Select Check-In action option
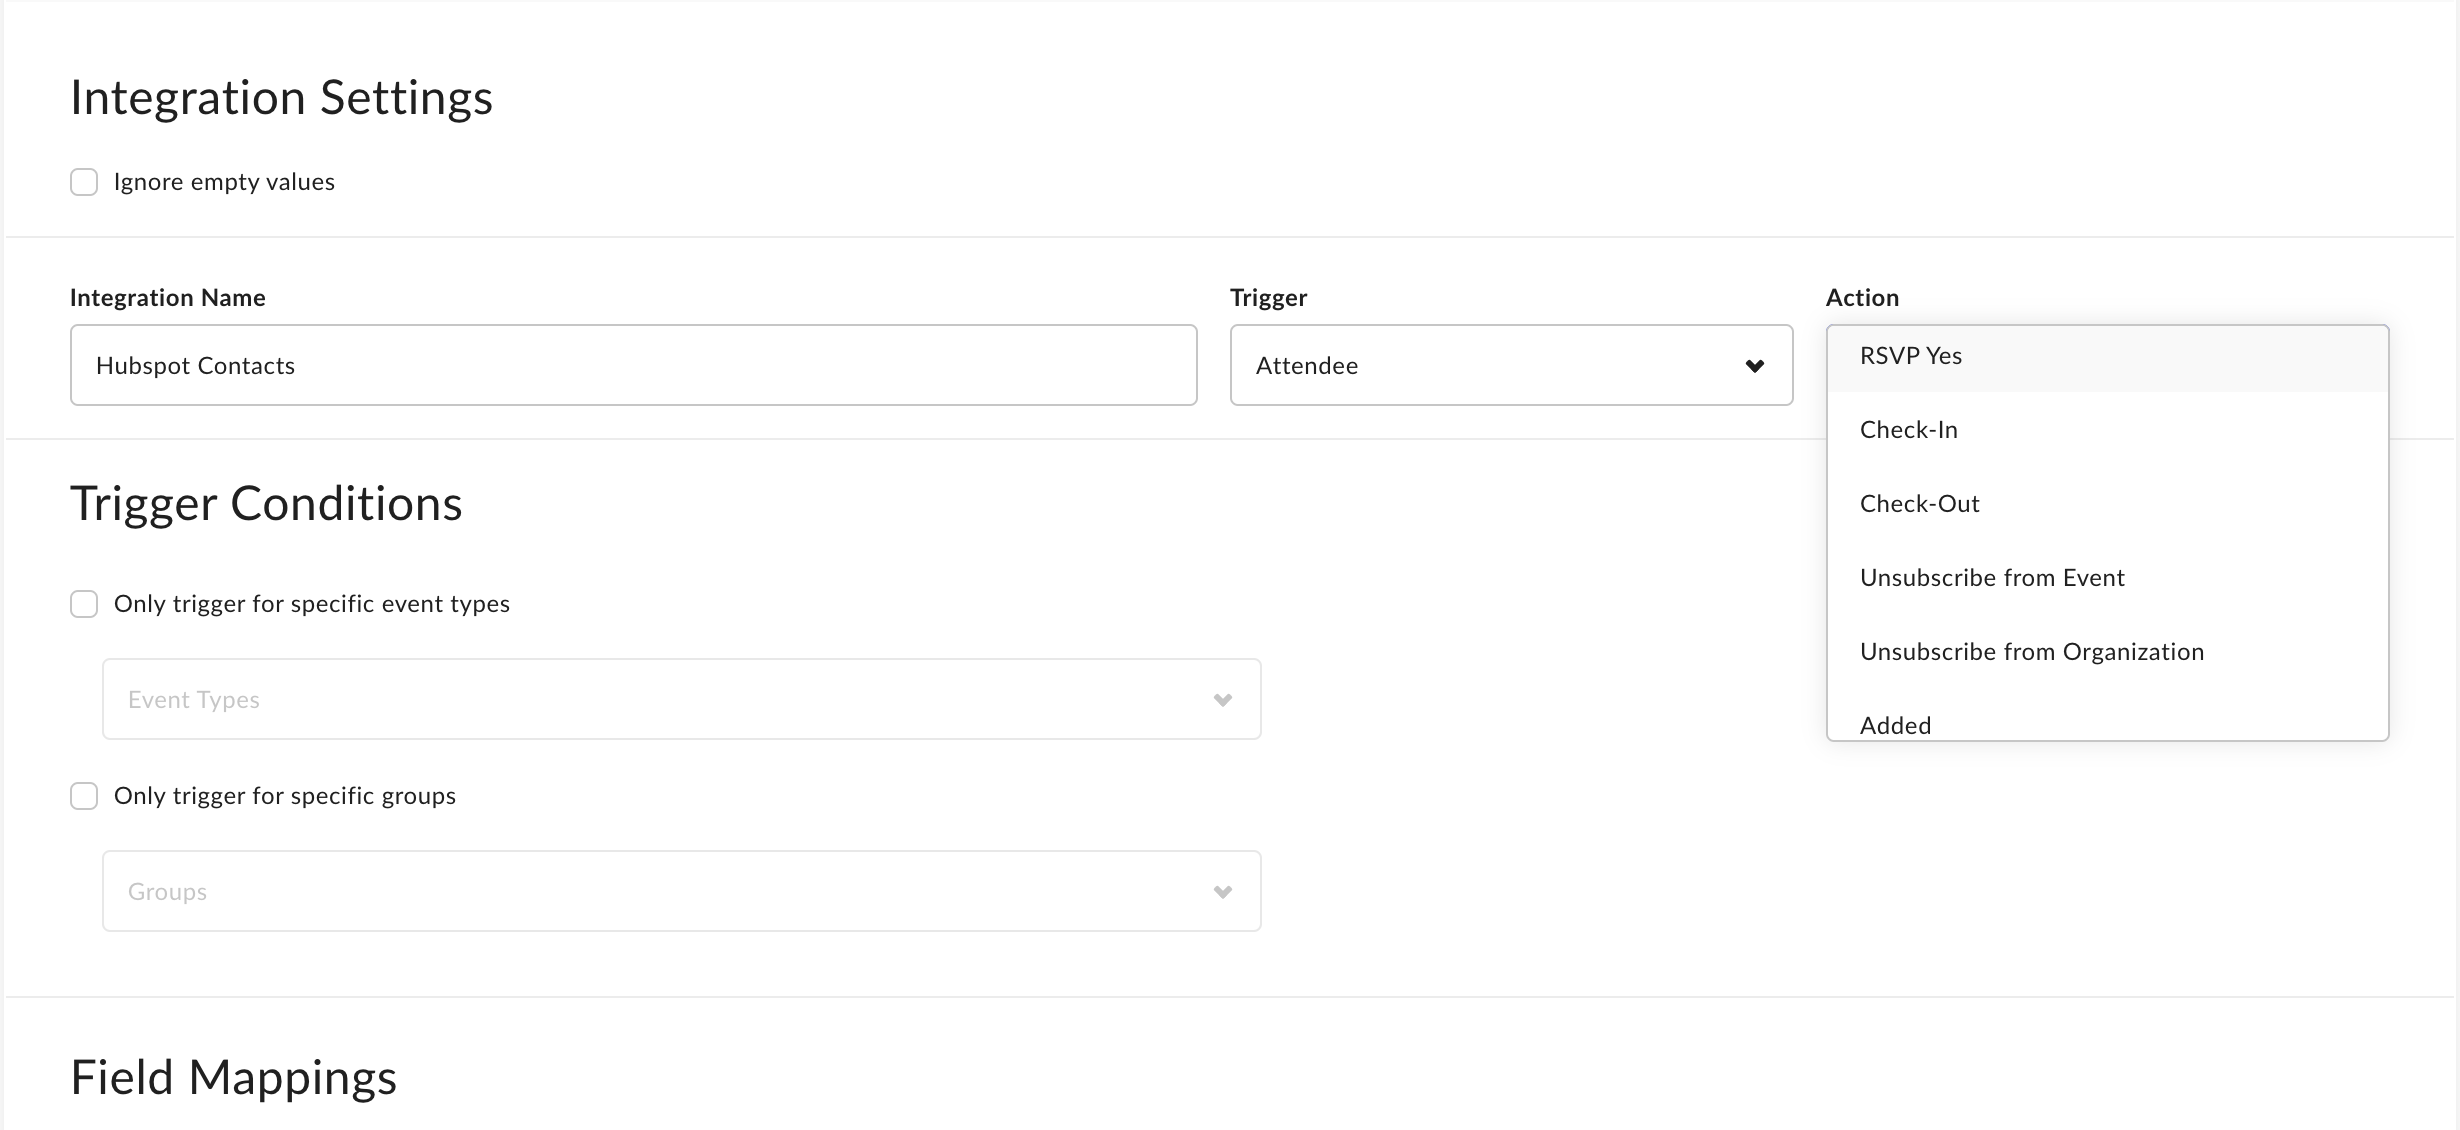Viewport: 2460px width, 1130px height. pos(2107,430)
